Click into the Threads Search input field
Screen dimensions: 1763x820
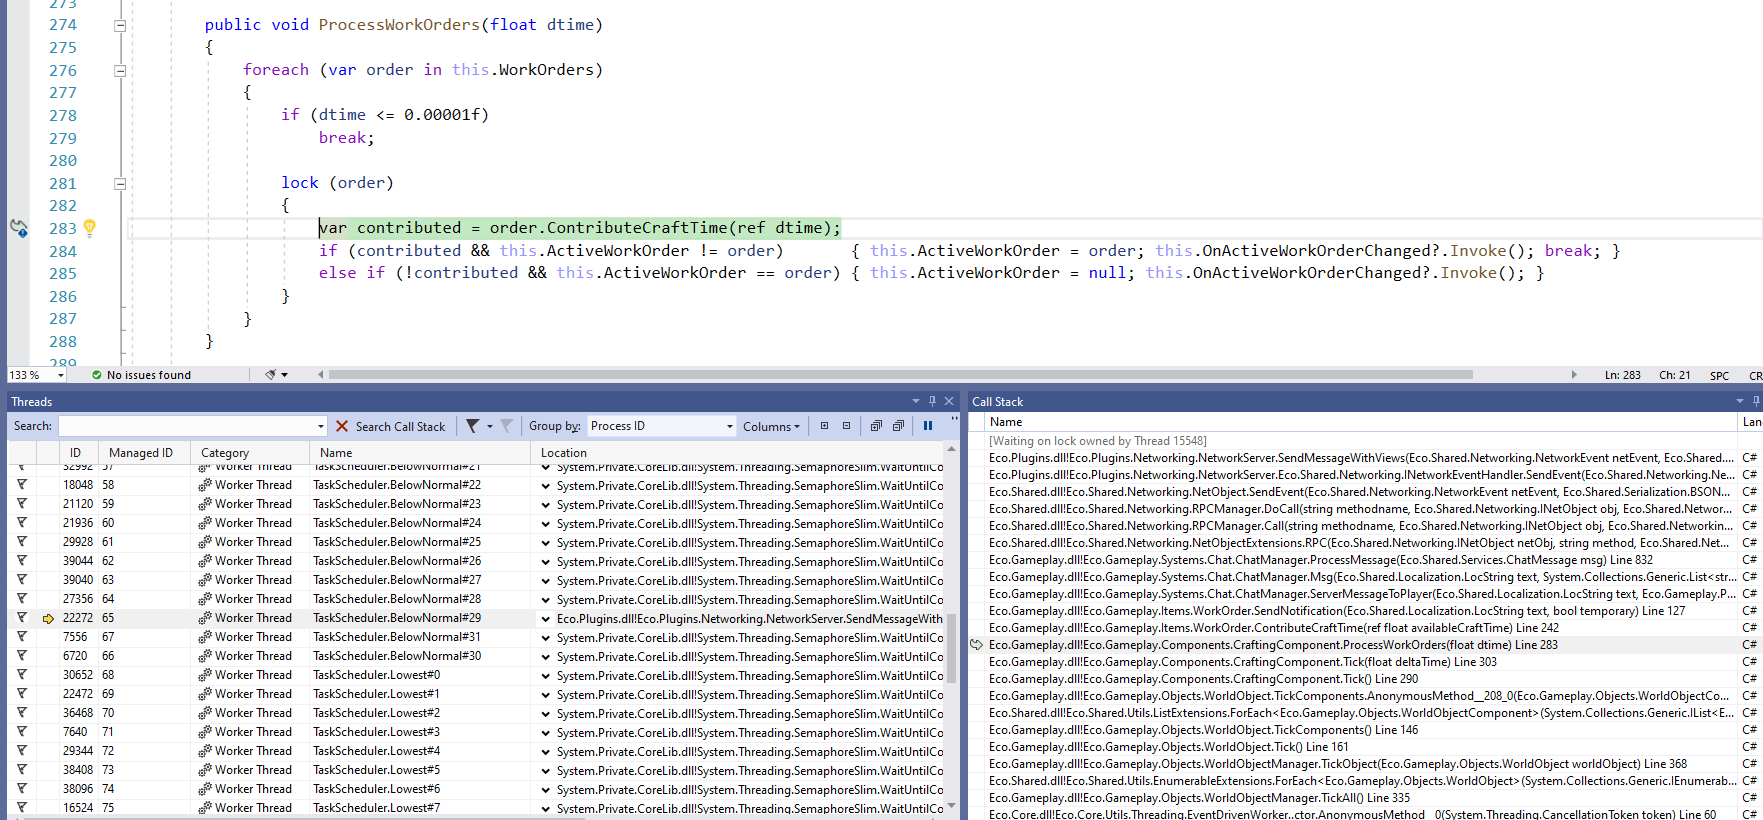pyautogui.click(x=187, y=426)
